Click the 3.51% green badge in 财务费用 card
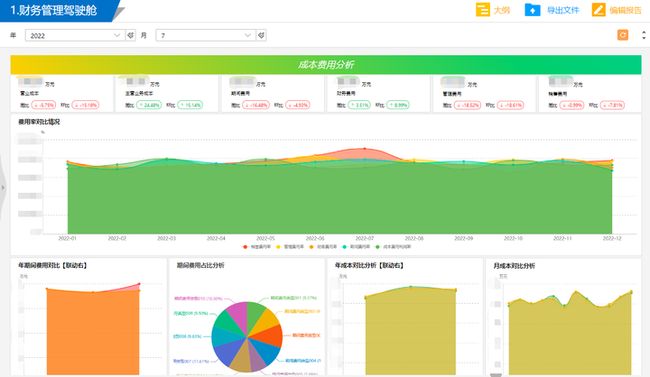 [x=359, y=105]
